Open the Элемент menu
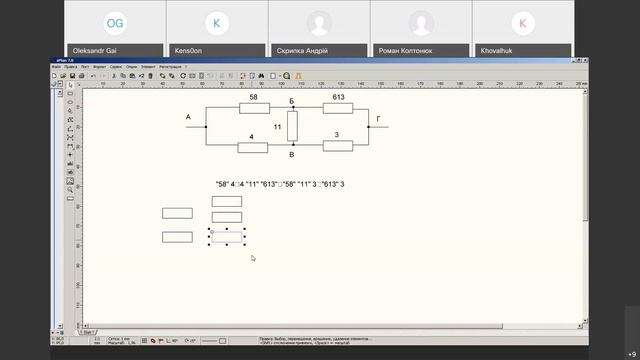The image size is (640, 360). [x=148, y=67]
